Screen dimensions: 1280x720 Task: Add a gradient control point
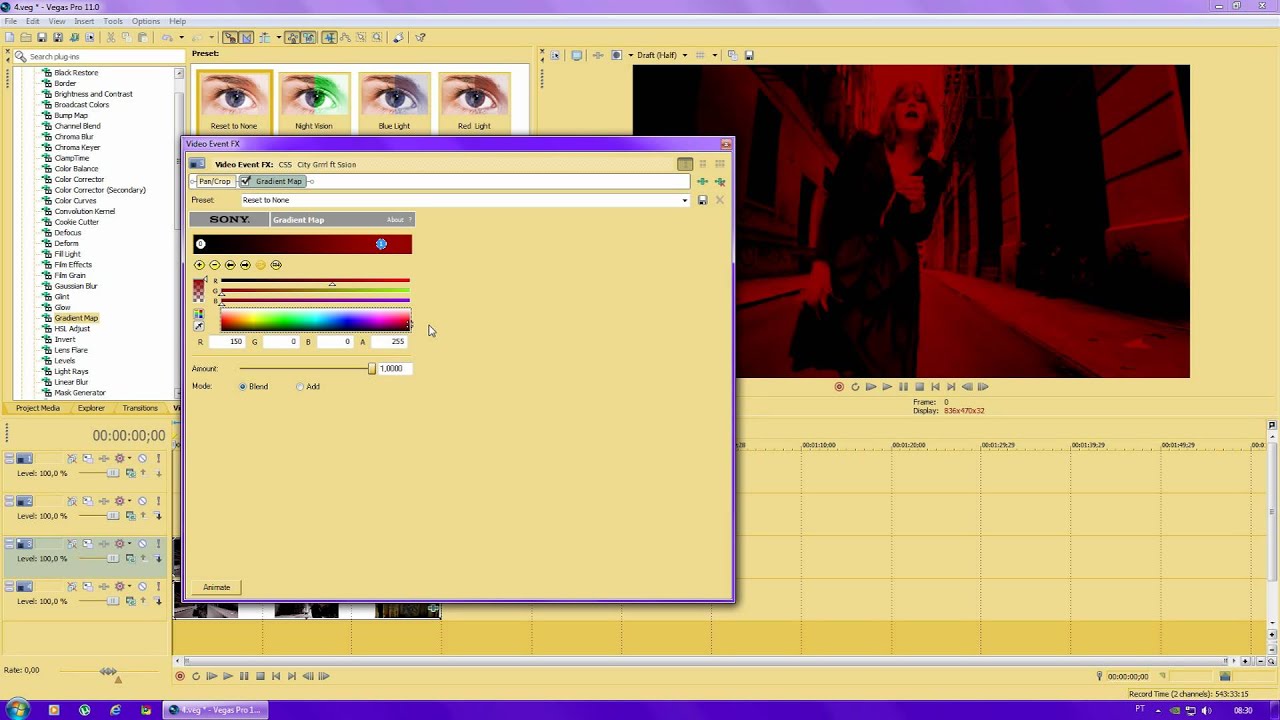click(199, 265)
